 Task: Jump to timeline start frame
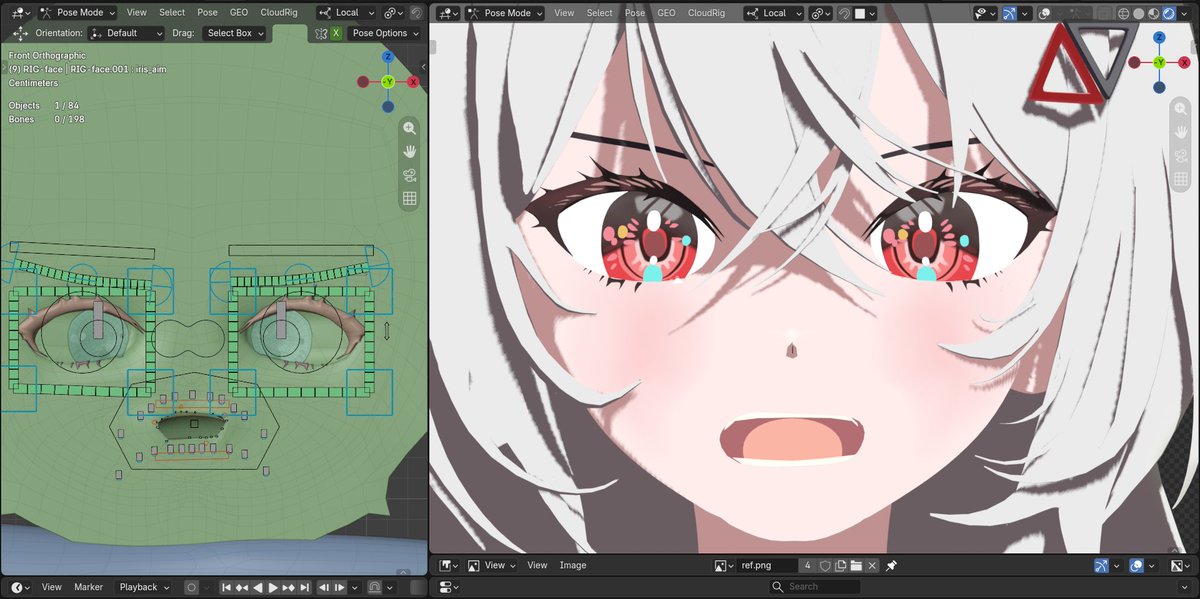226,587
